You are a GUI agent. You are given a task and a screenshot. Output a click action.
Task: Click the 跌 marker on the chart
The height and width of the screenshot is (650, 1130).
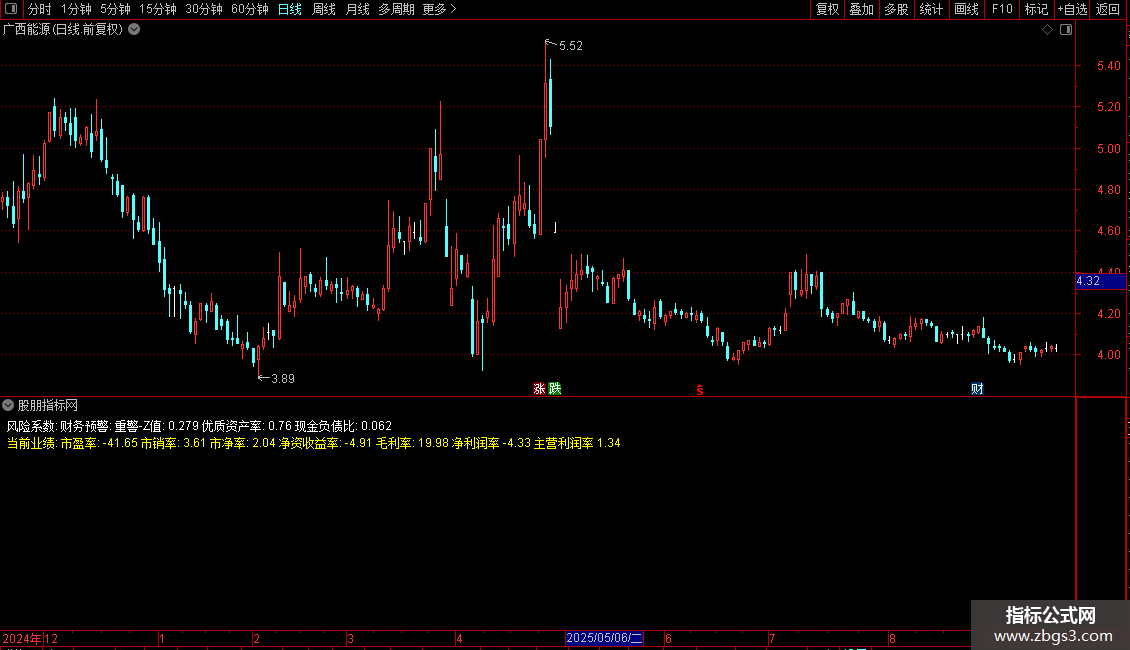click(554, 388)
